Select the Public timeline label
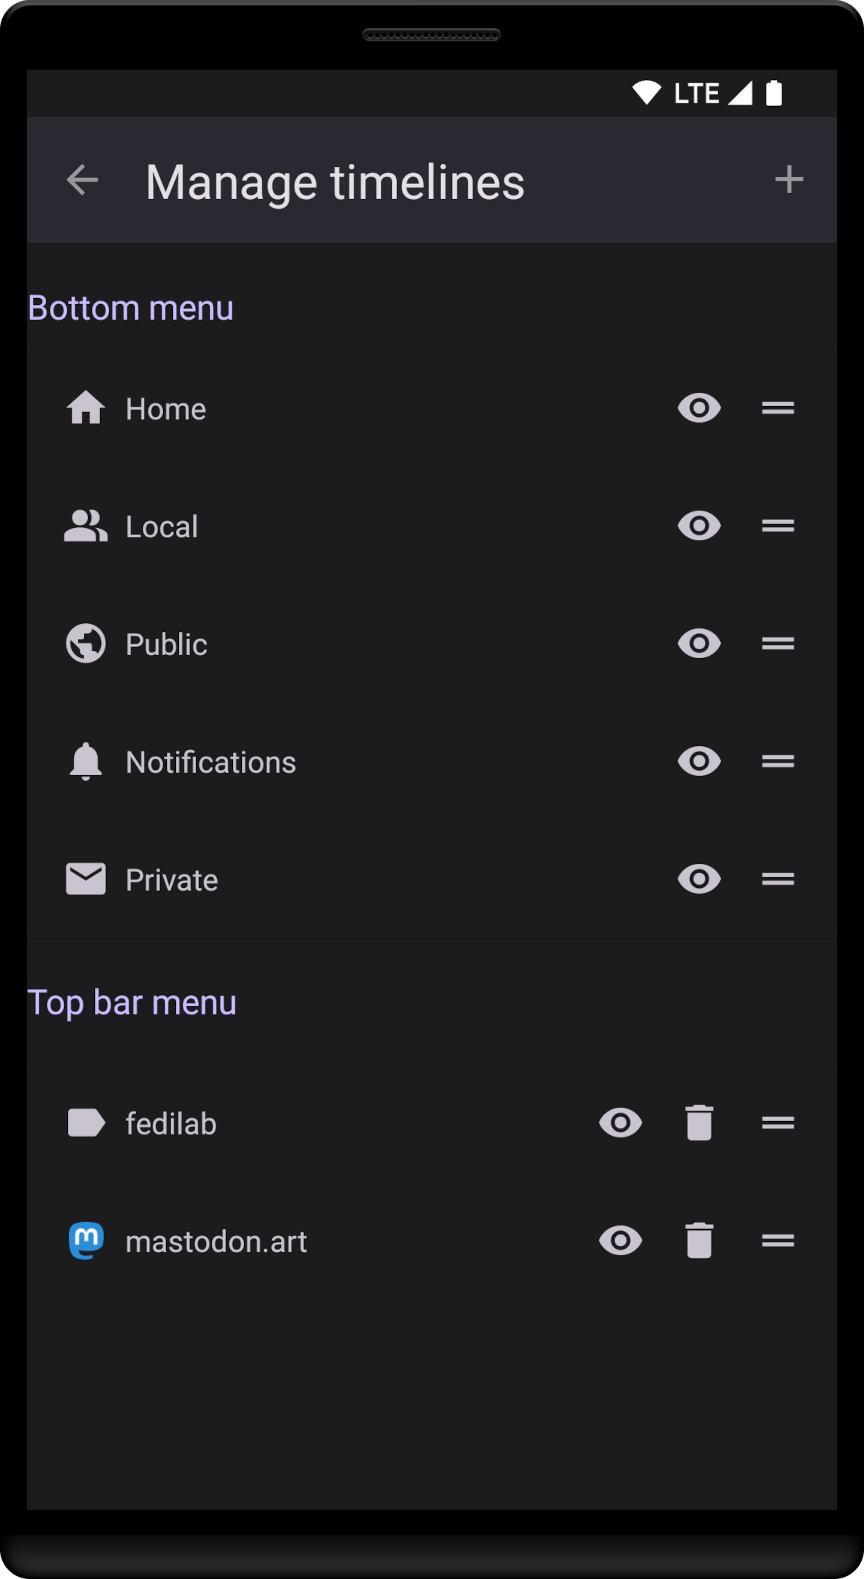The width and height of the screenshot is (864, 1579). tap(166, 645)
